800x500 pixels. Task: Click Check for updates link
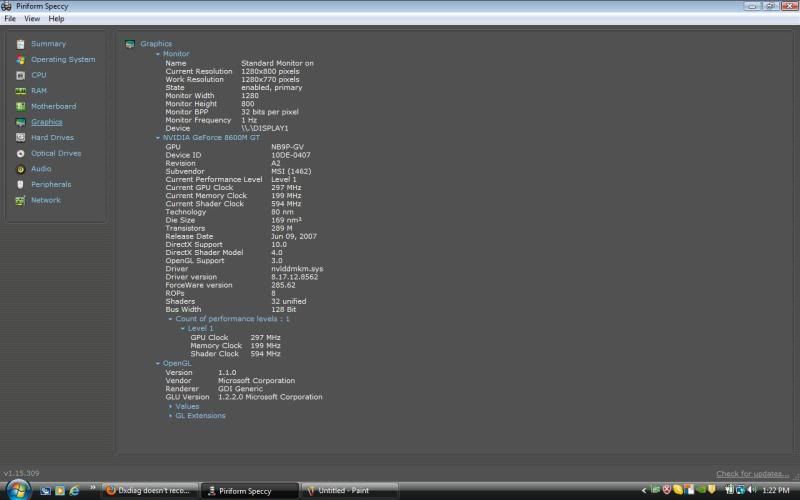(752, 474)
